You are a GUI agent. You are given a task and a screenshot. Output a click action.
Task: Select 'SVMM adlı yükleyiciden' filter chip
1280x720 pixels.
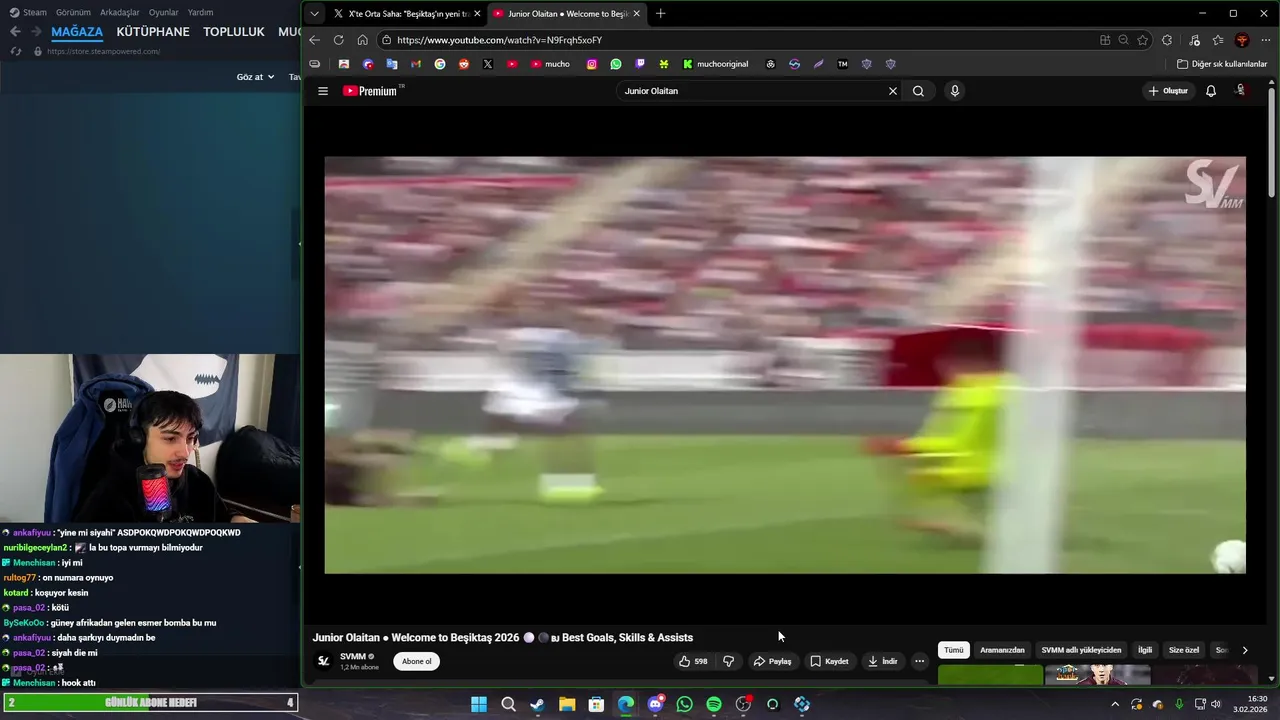(1081, 650)
